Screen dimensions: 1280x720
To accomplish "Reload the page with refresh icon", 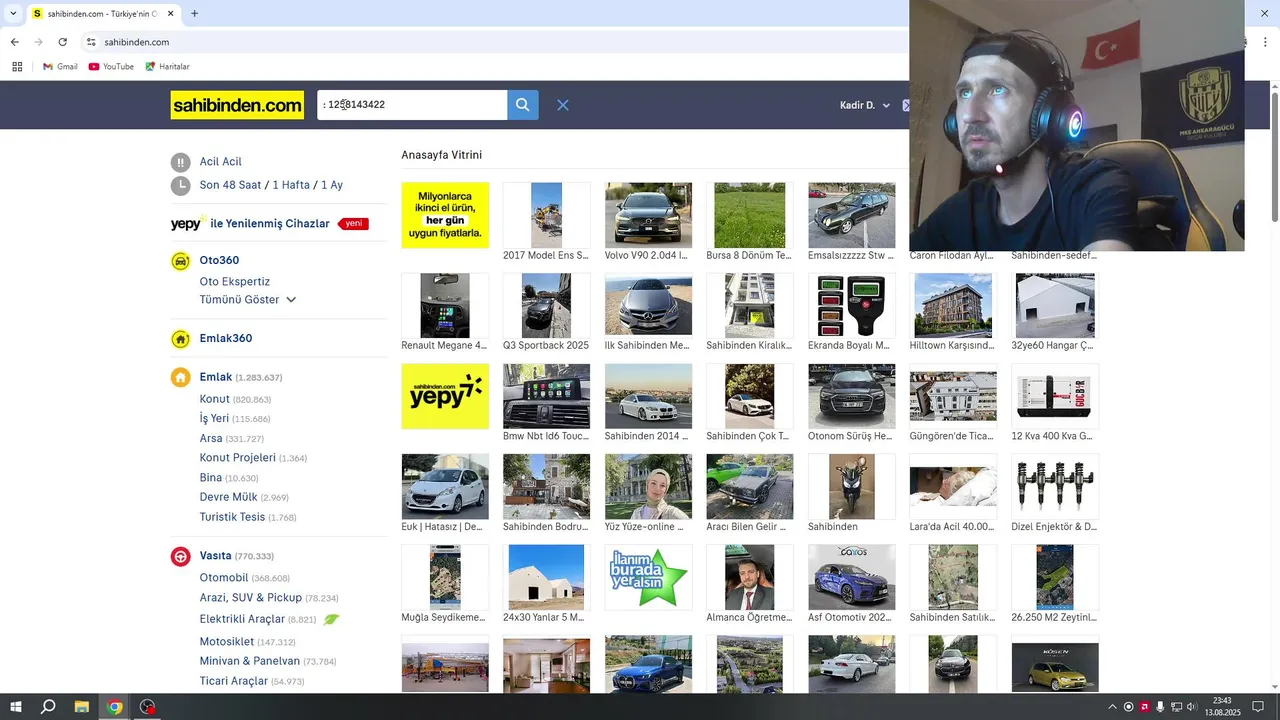I will pyautogui.click(x=62, y=42).
